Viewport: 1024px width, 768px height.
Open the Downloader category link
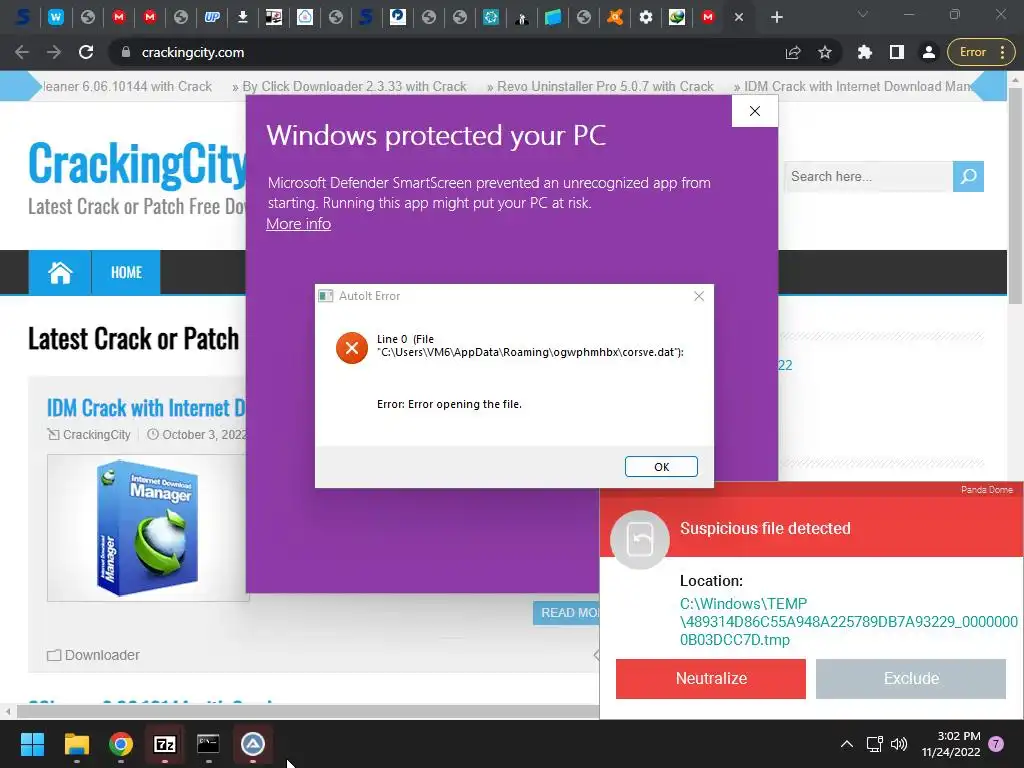[x=102, y=655]
